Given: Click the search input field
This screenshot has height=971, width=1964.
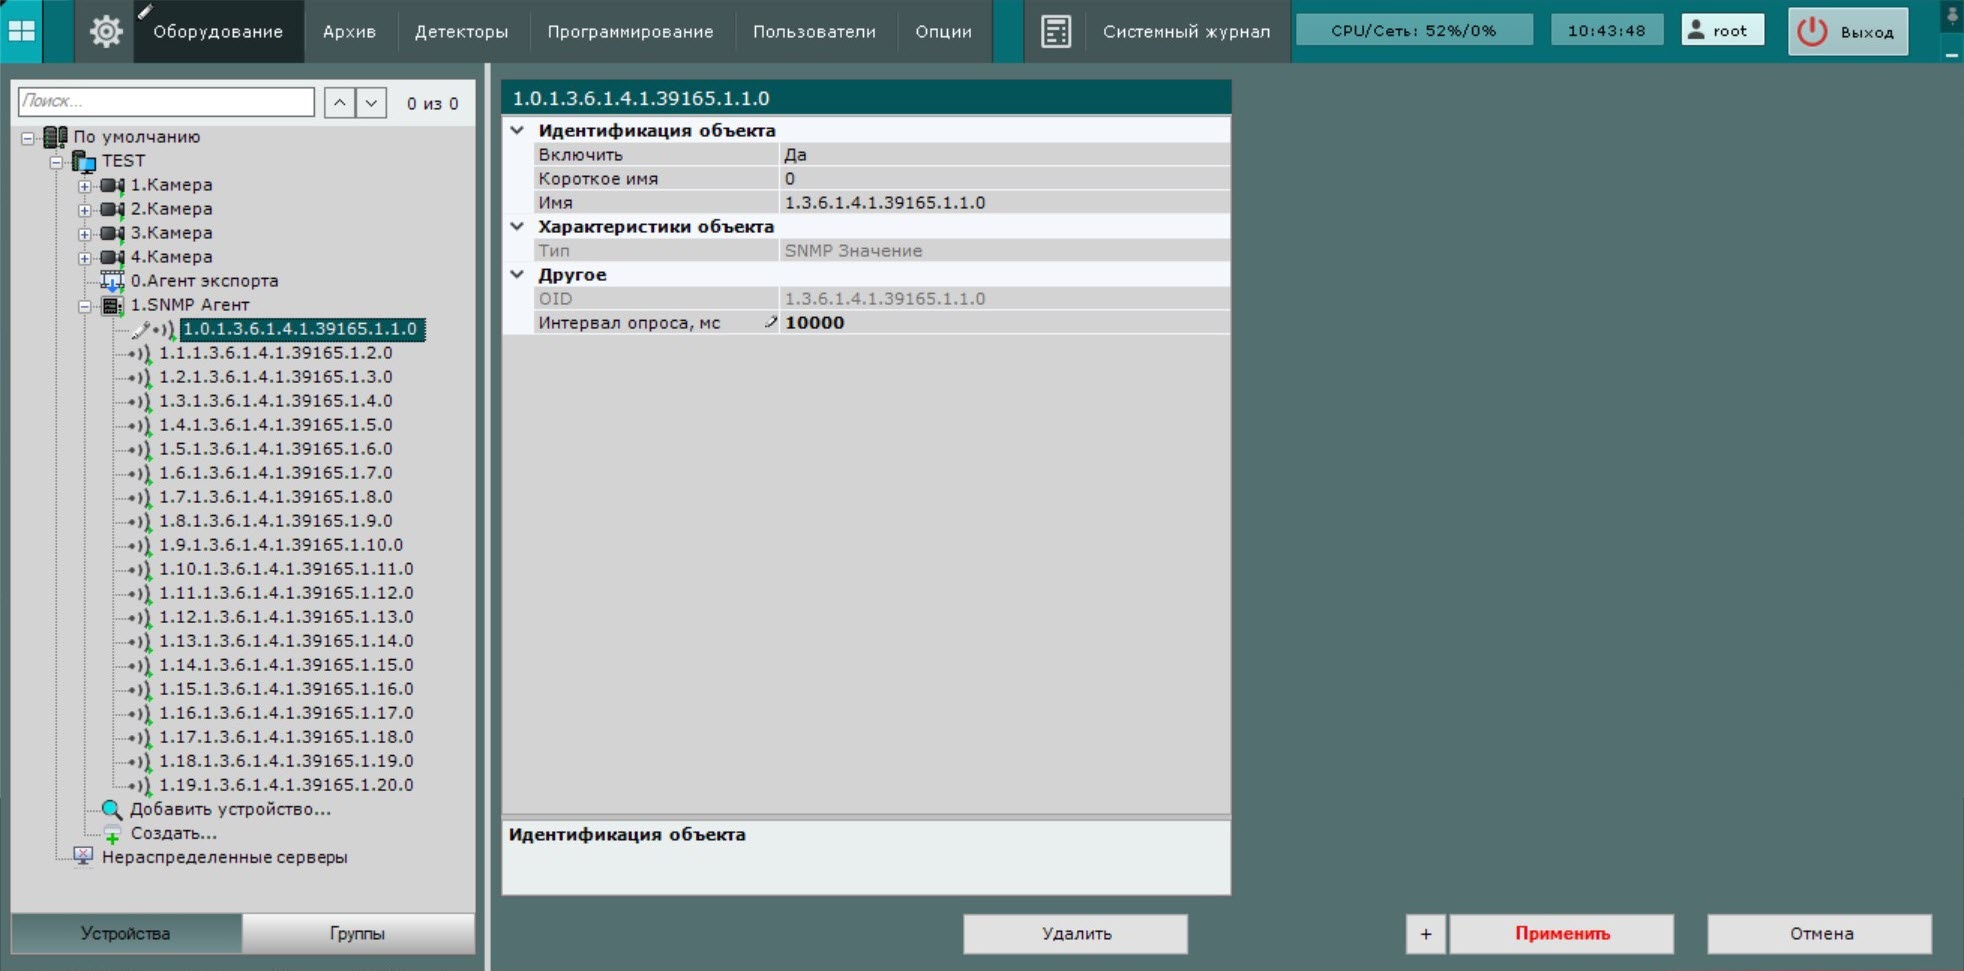Looking at the screenshot, I should 166,101.
